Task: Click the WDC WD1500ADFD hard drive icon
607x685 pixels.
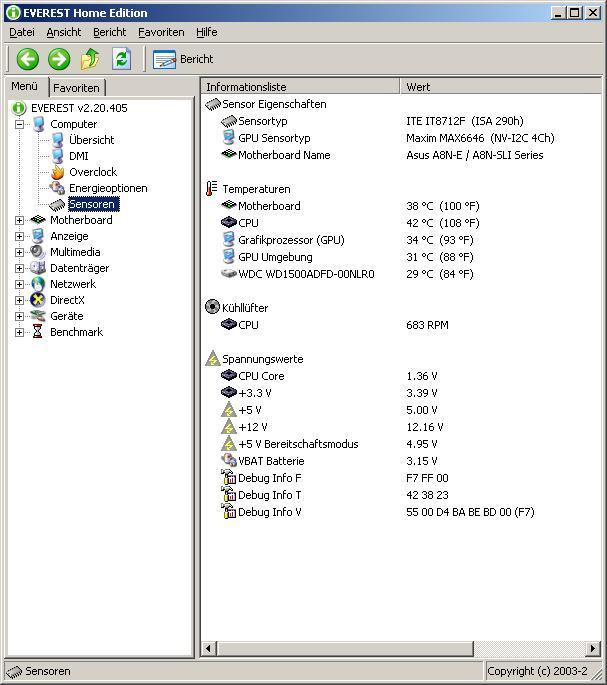Action: click(x=229, y=274)
